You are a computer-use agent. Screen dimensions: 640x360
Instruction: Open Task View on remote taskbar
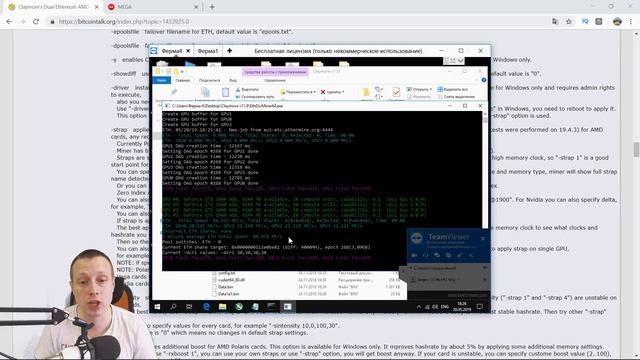click(x=189, y=307)
